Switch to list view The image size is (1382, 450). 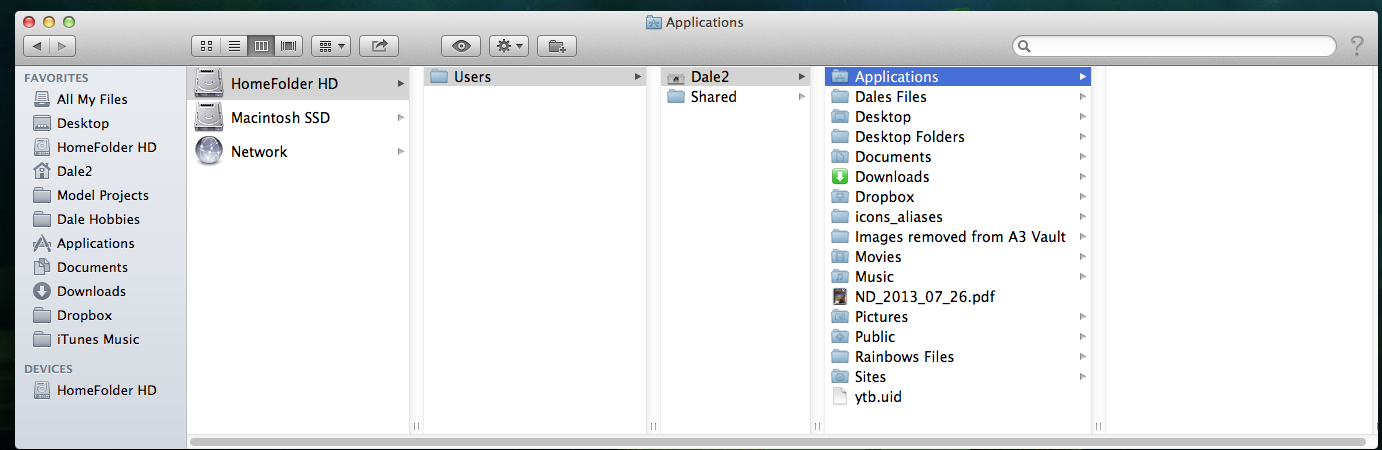click(x=234, y=46)
